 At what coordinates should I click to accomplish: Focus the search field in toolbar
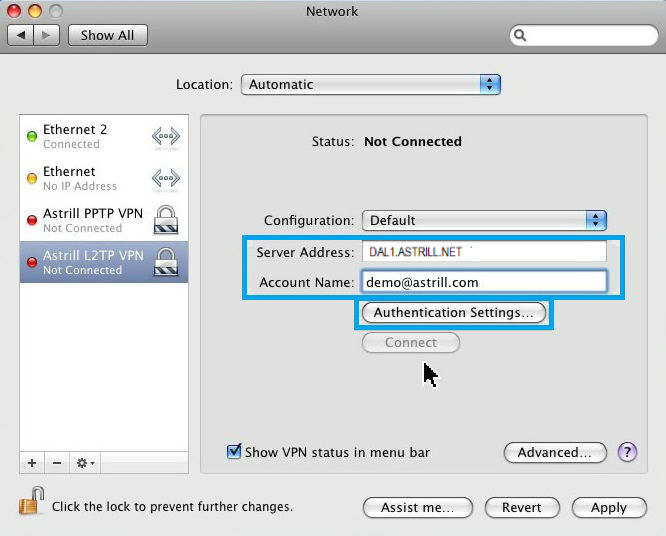click(584, 35)
